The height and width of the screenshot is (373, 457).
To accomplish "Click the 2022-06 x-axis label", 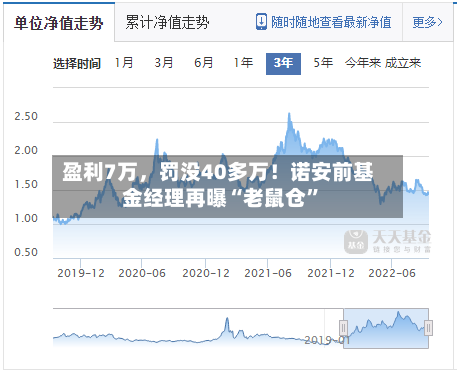I will 392,273.
